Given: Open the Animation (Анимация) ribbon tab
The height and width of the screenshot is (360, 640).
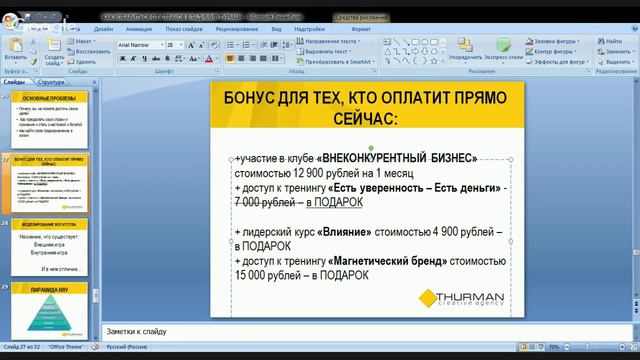Looking at the screenshot, I should (139, 29).
